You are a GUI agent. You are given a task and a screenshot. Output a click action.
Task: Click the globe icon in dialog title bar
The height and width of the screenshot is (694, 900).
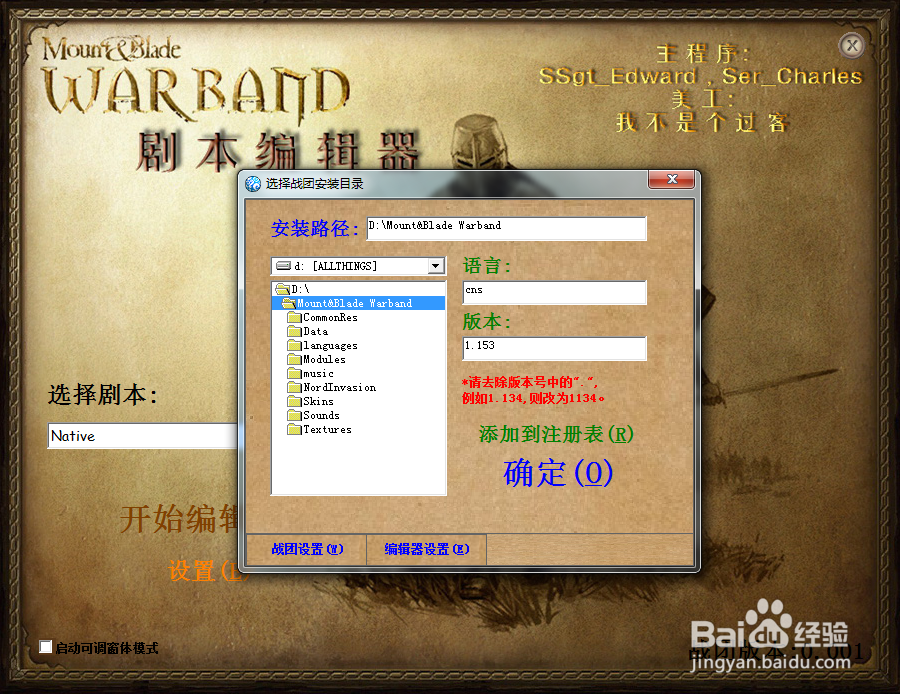[x=253, y=184]
